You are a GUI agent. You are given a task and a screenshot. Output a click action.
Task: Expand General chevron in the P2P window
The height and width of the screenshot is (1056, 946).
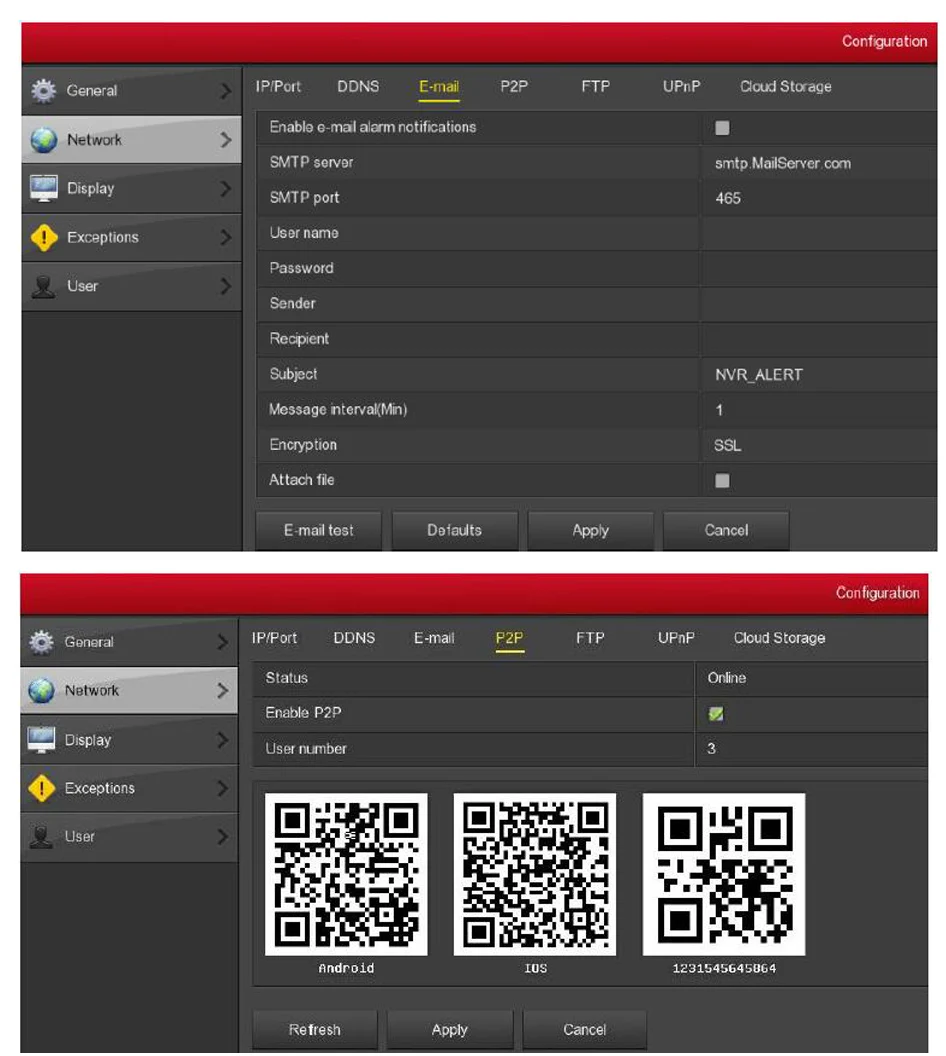[222, 642]
